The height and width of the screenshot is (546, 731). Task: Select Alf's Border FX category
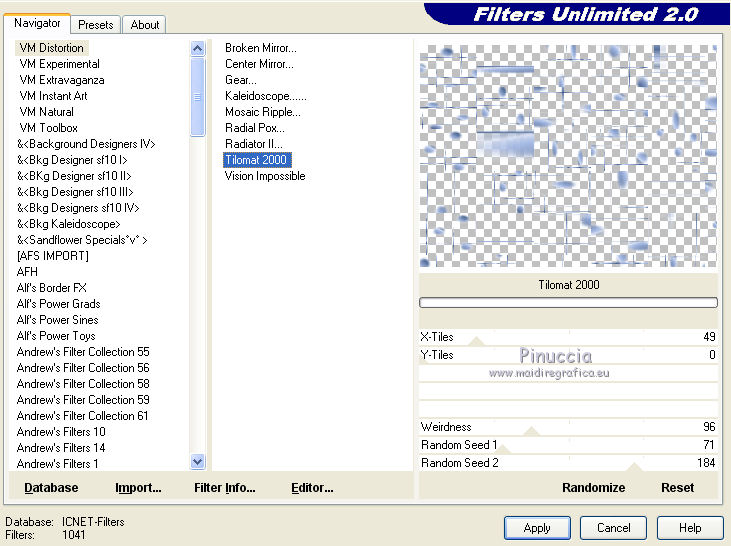[51, 288]
